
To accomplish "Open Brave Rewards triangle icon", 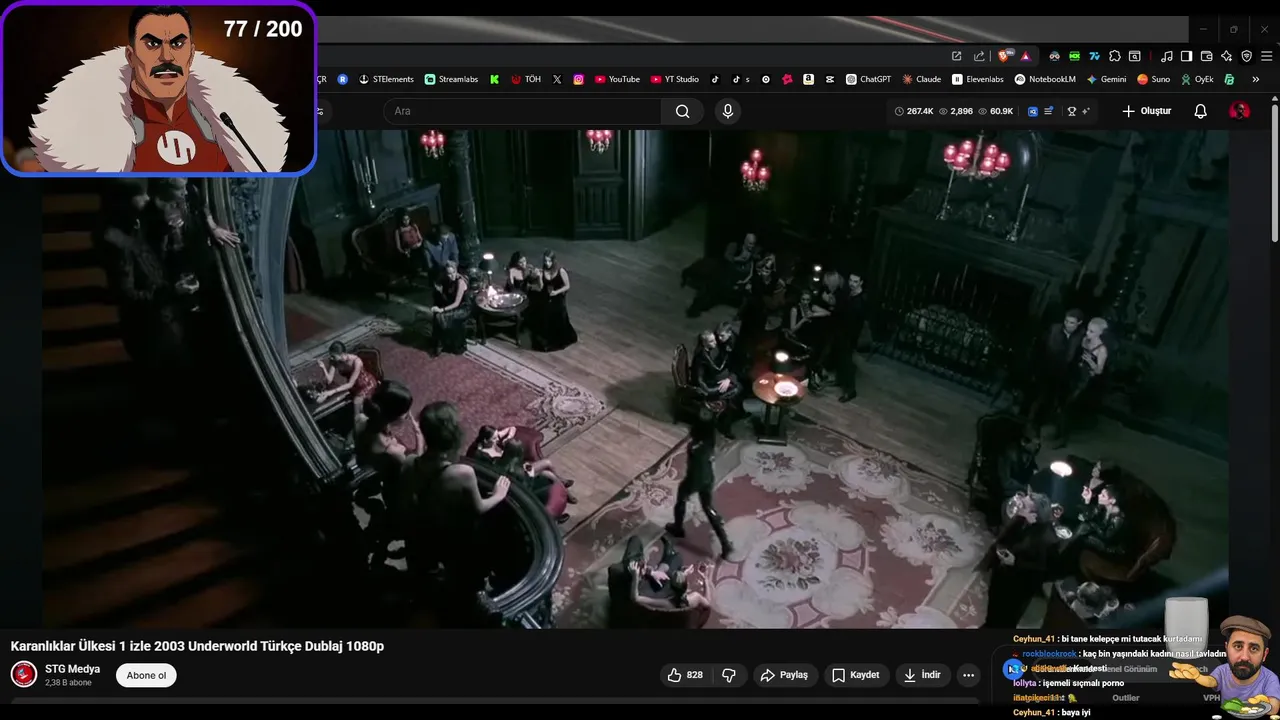I will pyautogui.click(x=1025, y=56).
